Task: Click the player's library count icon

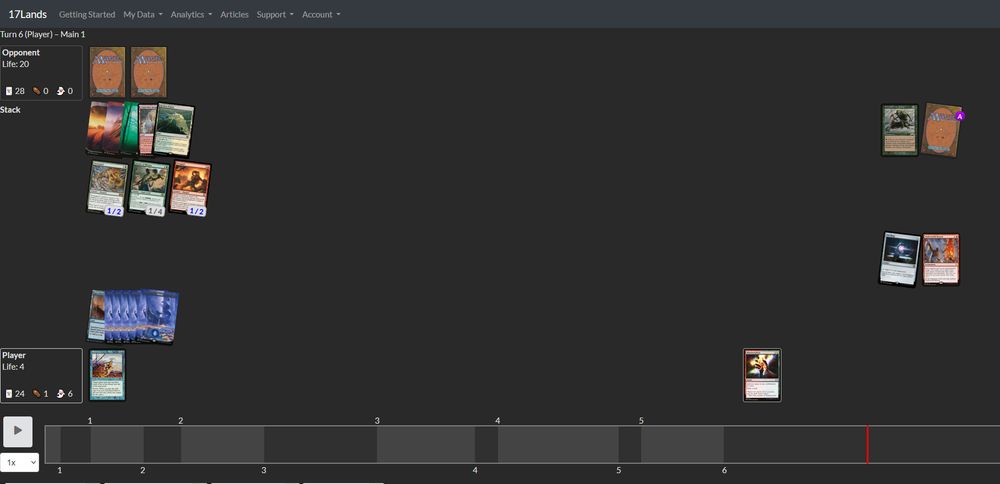Action: (9, 393)
